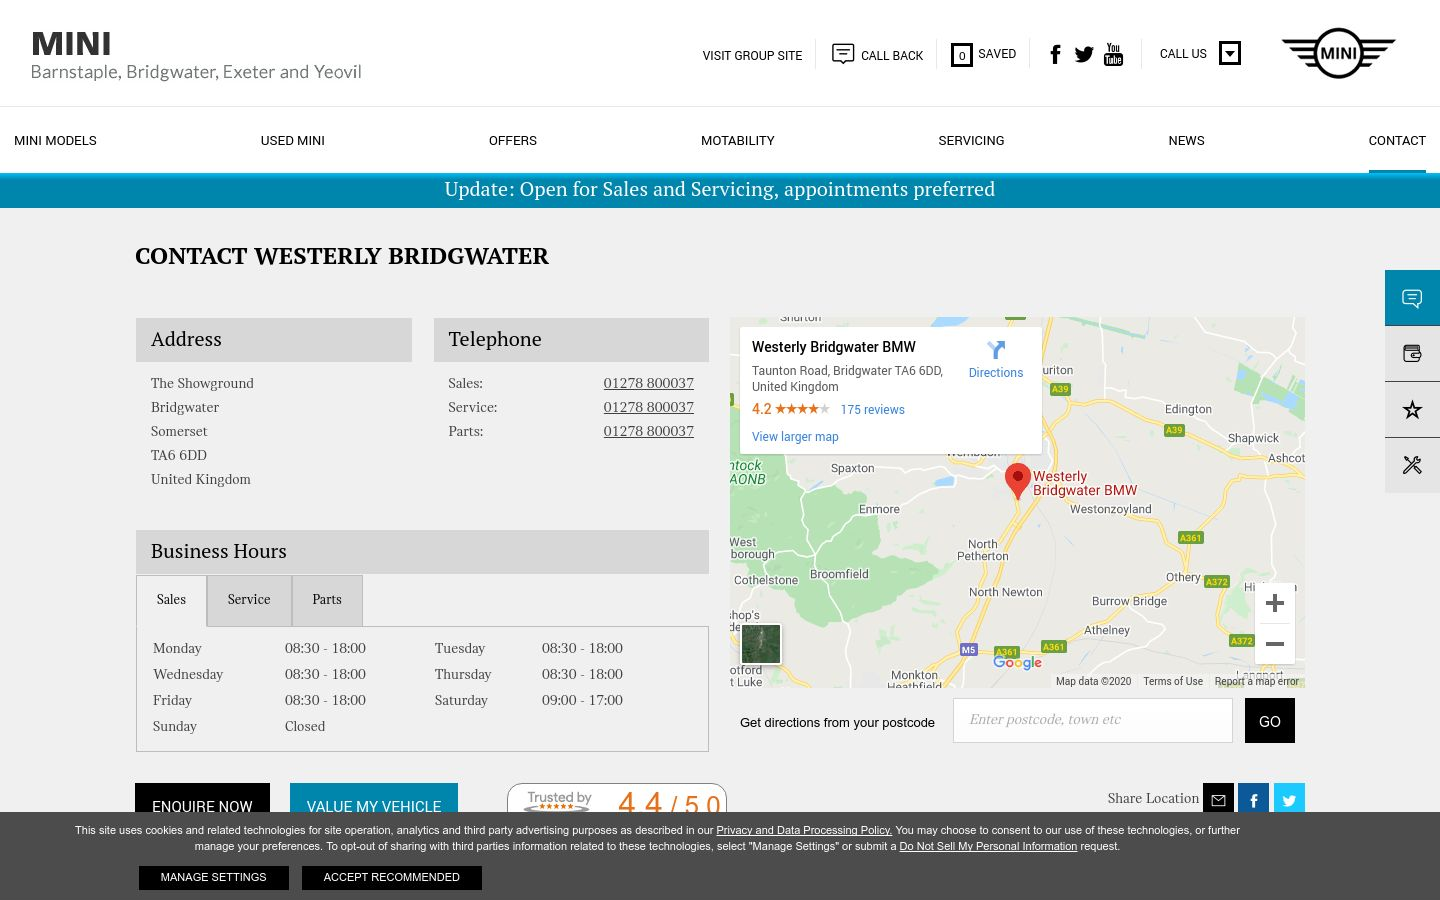Image resolution: width=1440 pixels, height=900 pixels.
Task: Open View larger map link
Action: tap(795, 437)
